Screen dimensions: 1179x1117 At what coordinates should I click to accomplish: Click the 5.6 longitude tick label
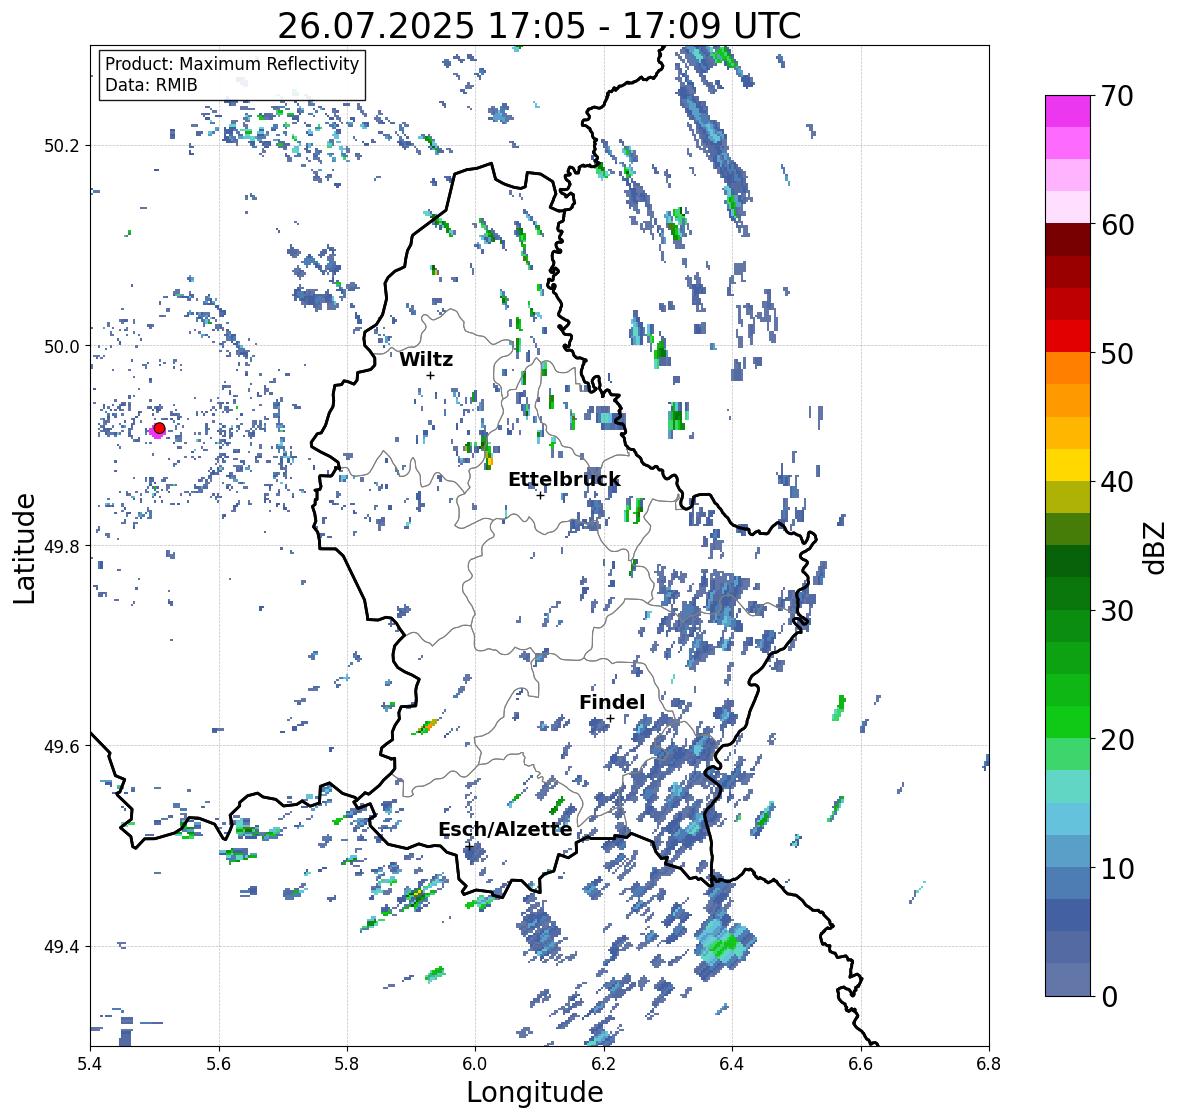[219, 1064]
